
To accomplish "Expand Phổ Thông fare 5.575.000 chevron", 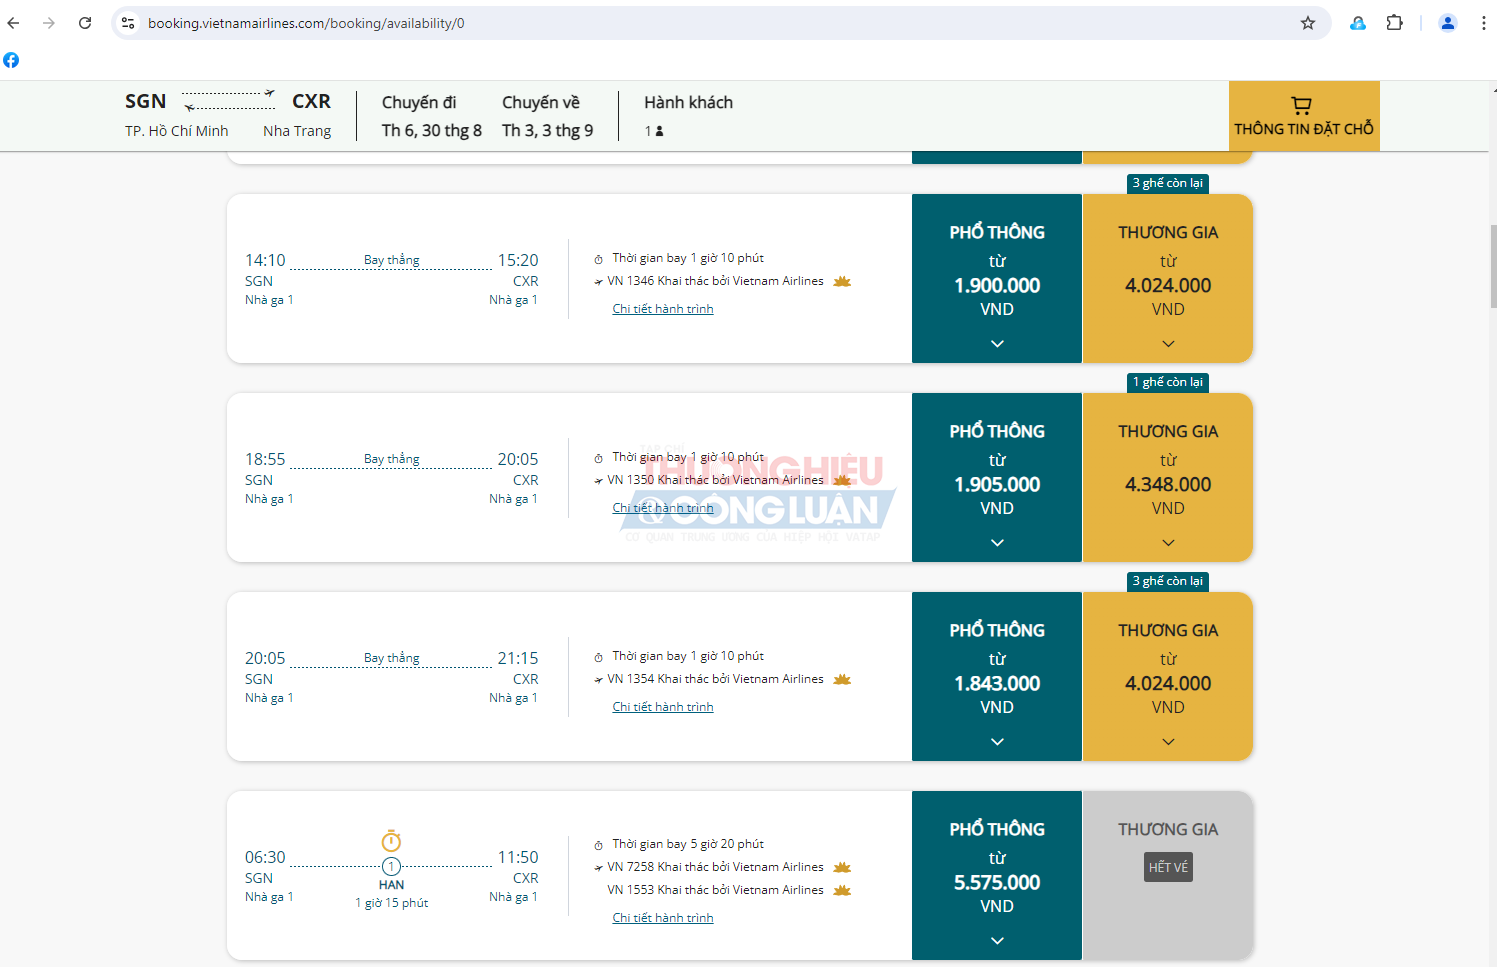I will tap(997, 940).
